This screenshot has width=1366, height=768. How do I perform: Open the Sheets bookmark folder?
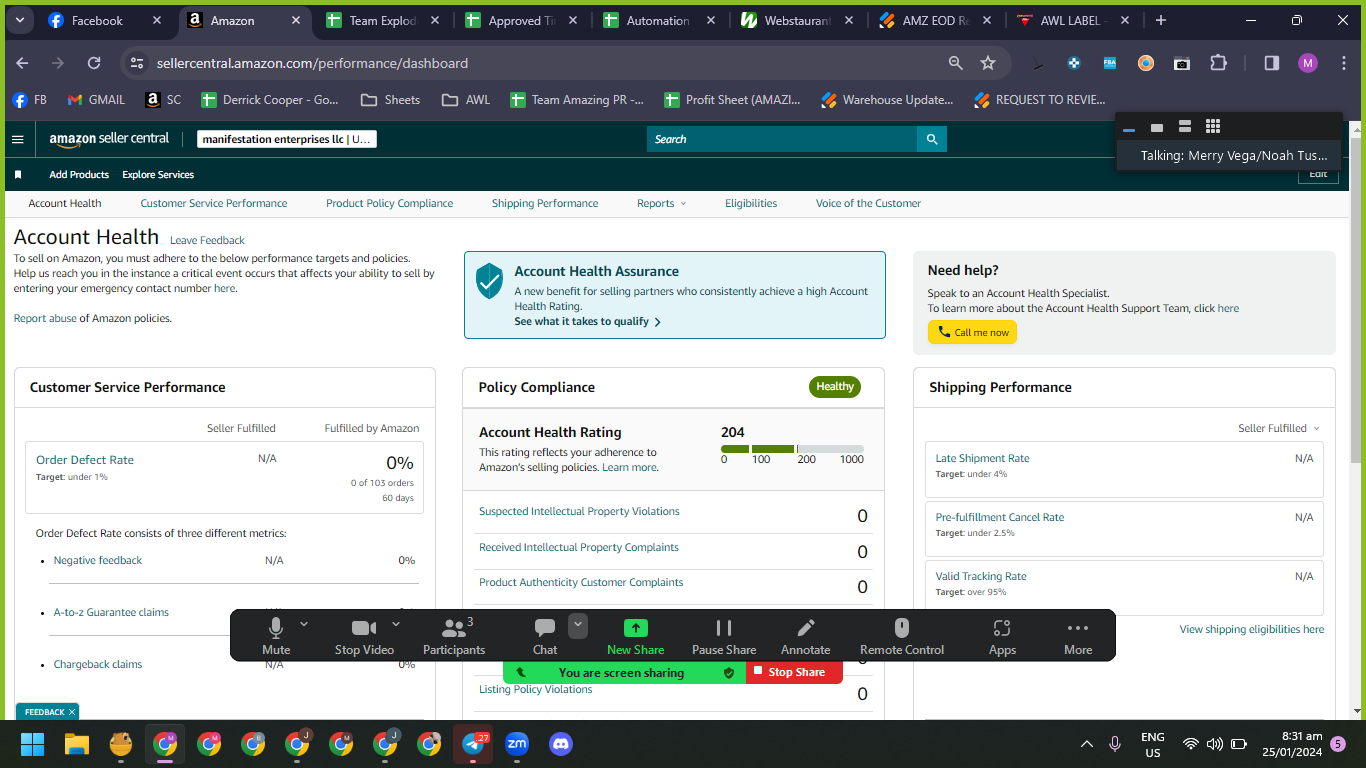point(390,100)
